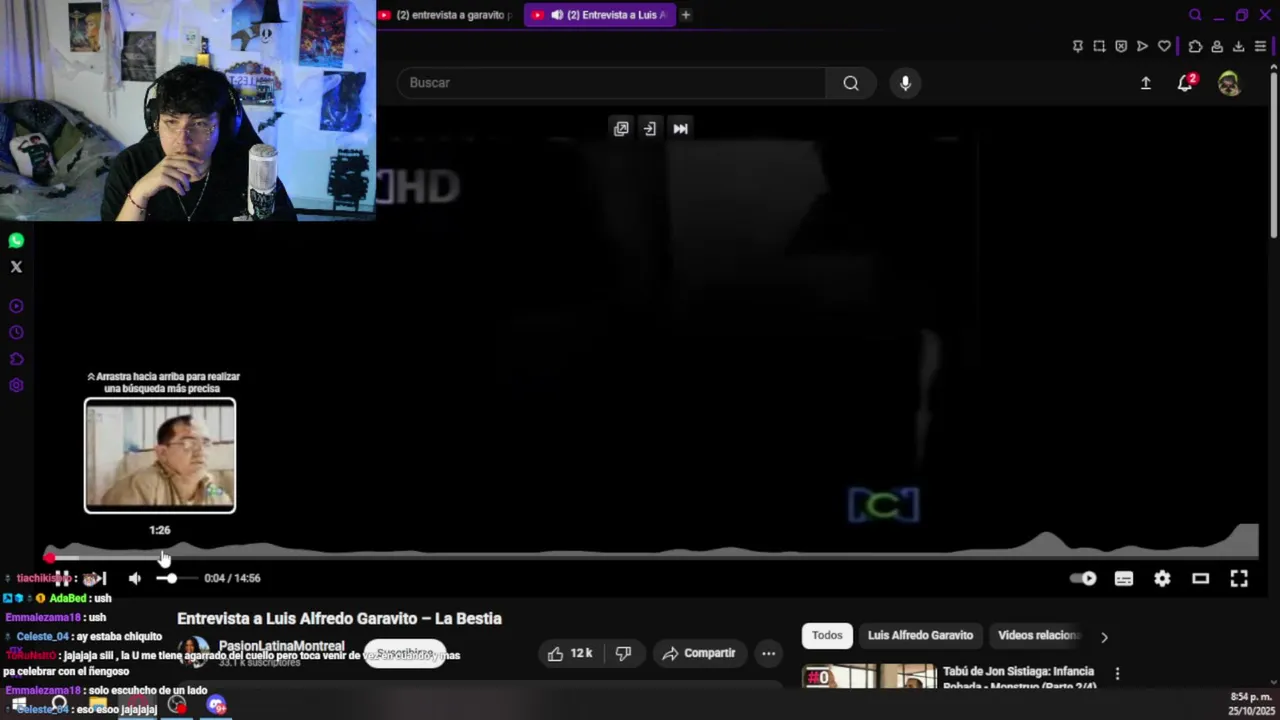
Task: Open the PasionLatinaMontreal channel link
Action: coord(281,646)
